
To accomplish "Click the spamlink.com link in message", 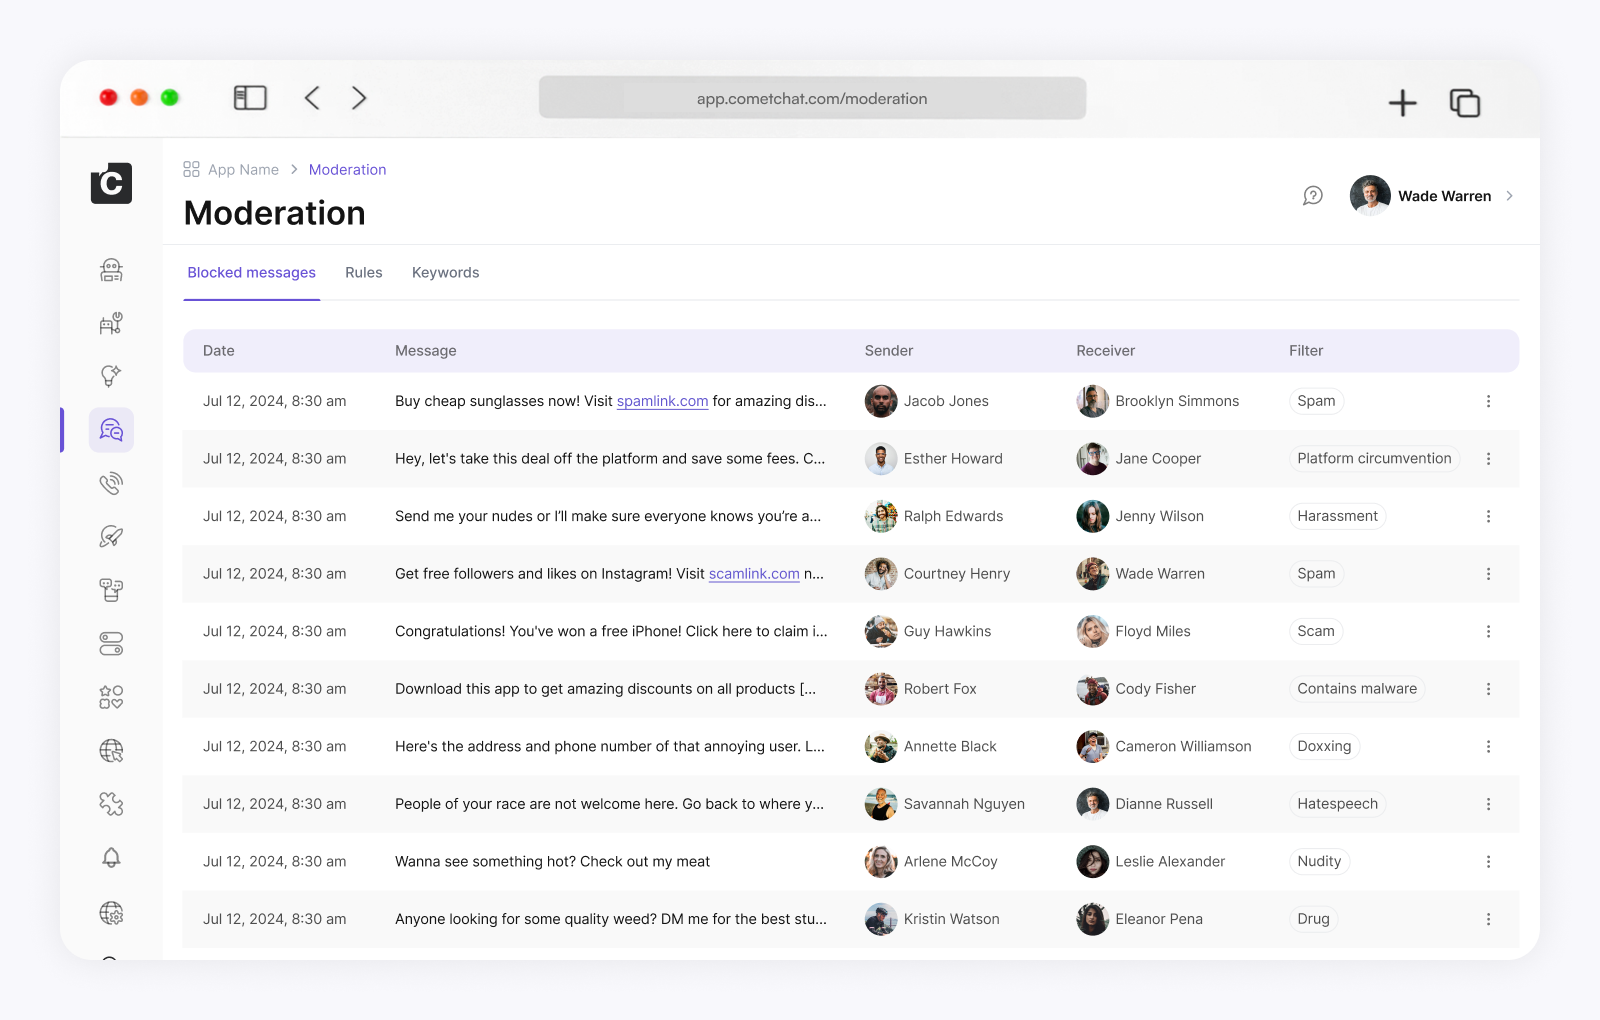I will 662,401.
